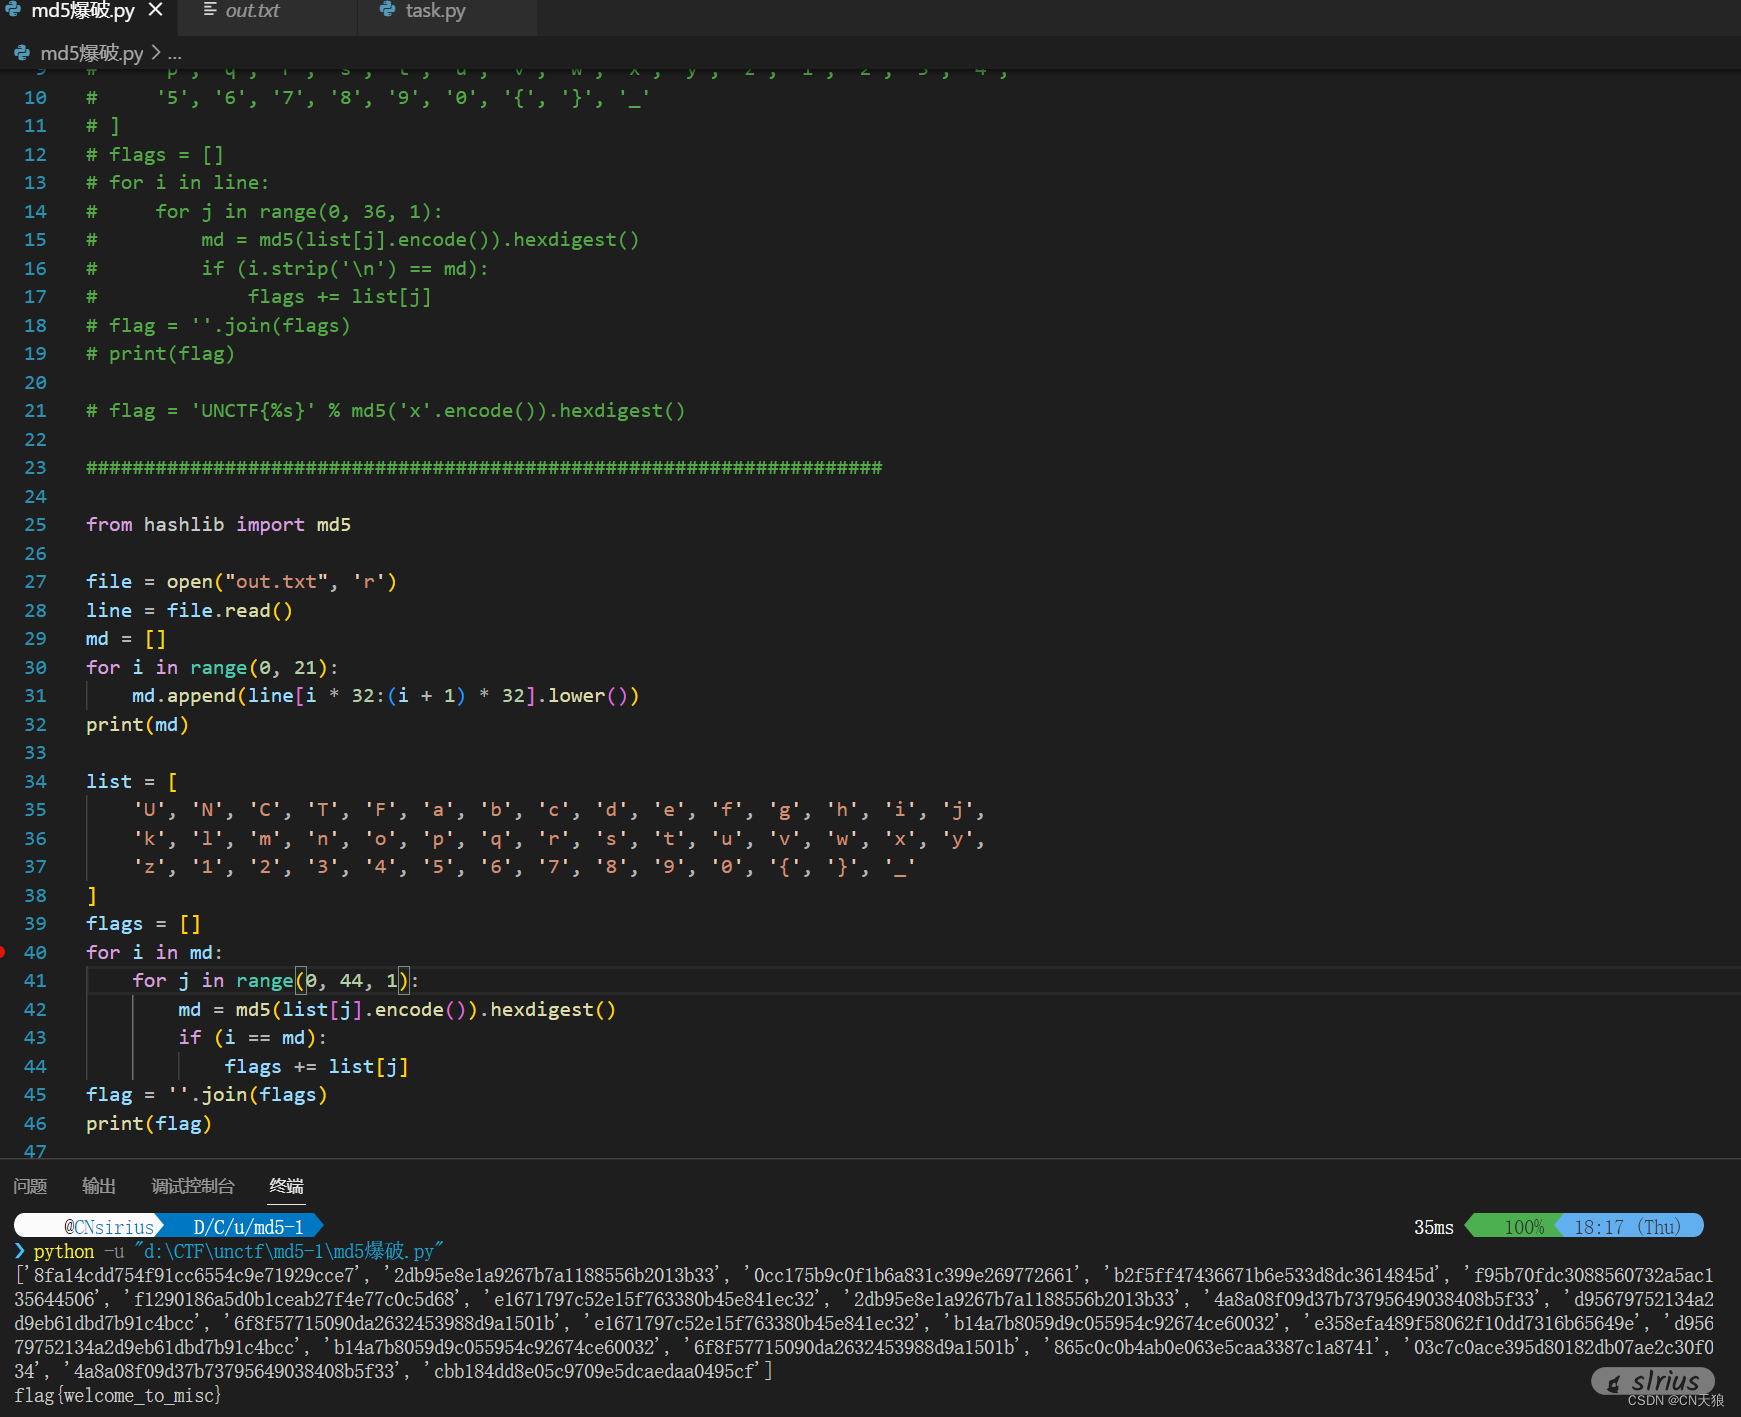Switch to the out.txt editor tab

(x=252, y=11)
